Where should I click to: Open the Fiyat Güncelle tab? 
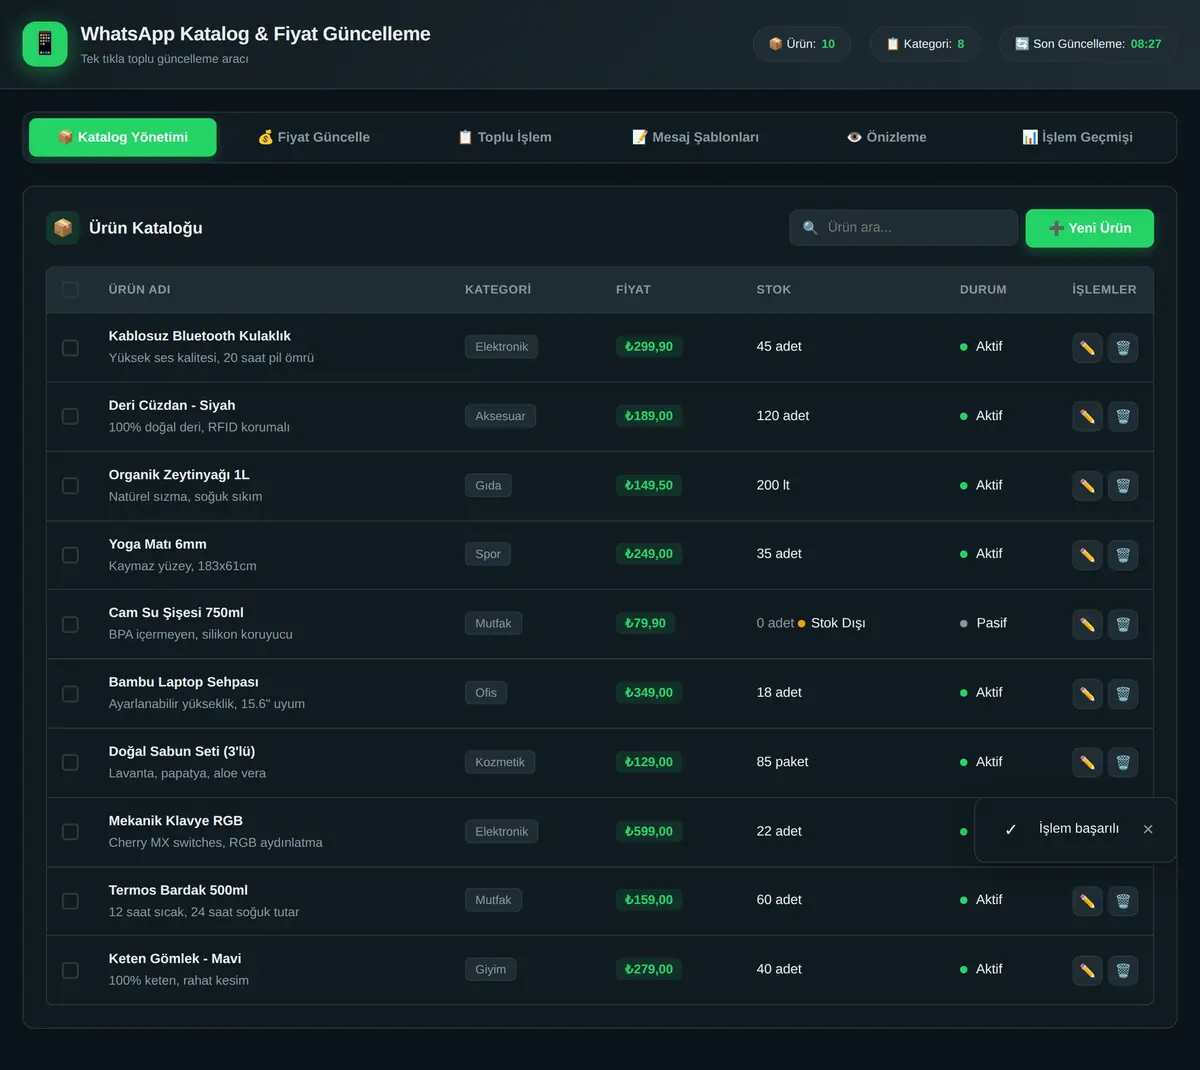click(314, 137)
